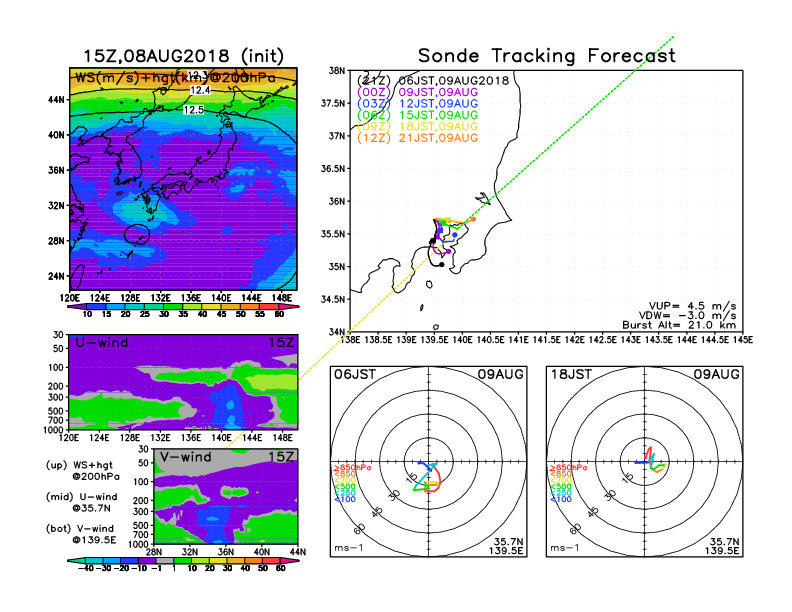Image resolution: width=792 pixels, height=612 pixels.
Task: Click the 28N label on 200hPa map
Action: click(57, 240)
